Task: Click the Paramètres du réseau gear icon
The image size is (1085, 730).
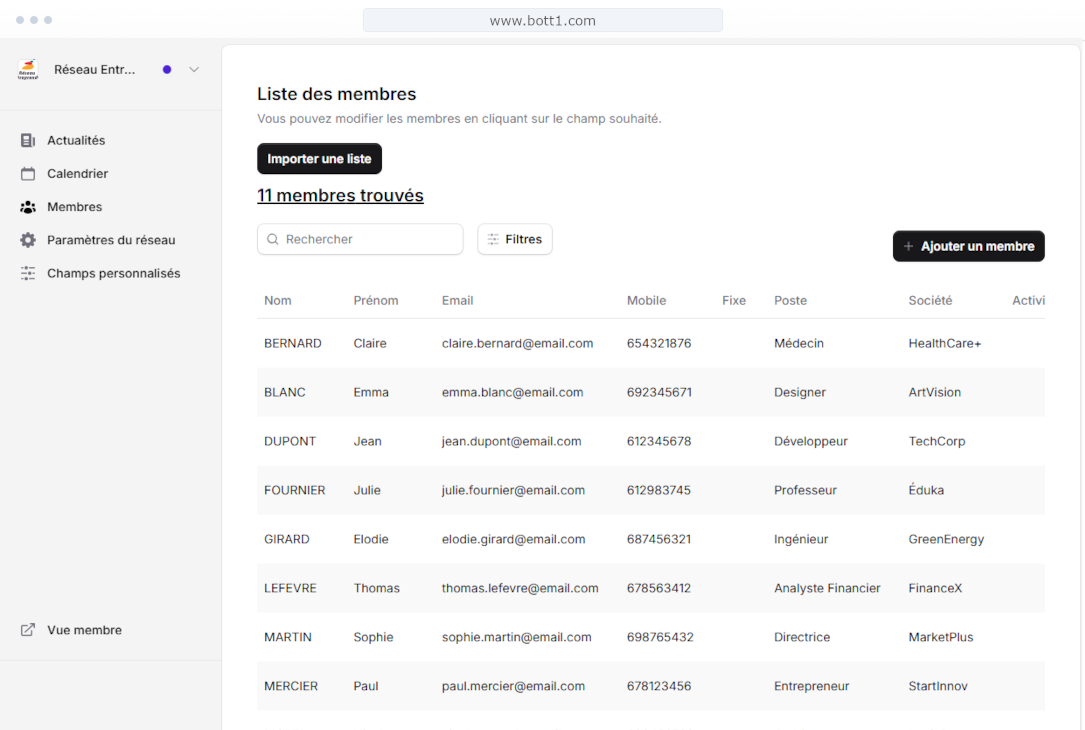Action: pyautogui.click(x=28, y=240)
